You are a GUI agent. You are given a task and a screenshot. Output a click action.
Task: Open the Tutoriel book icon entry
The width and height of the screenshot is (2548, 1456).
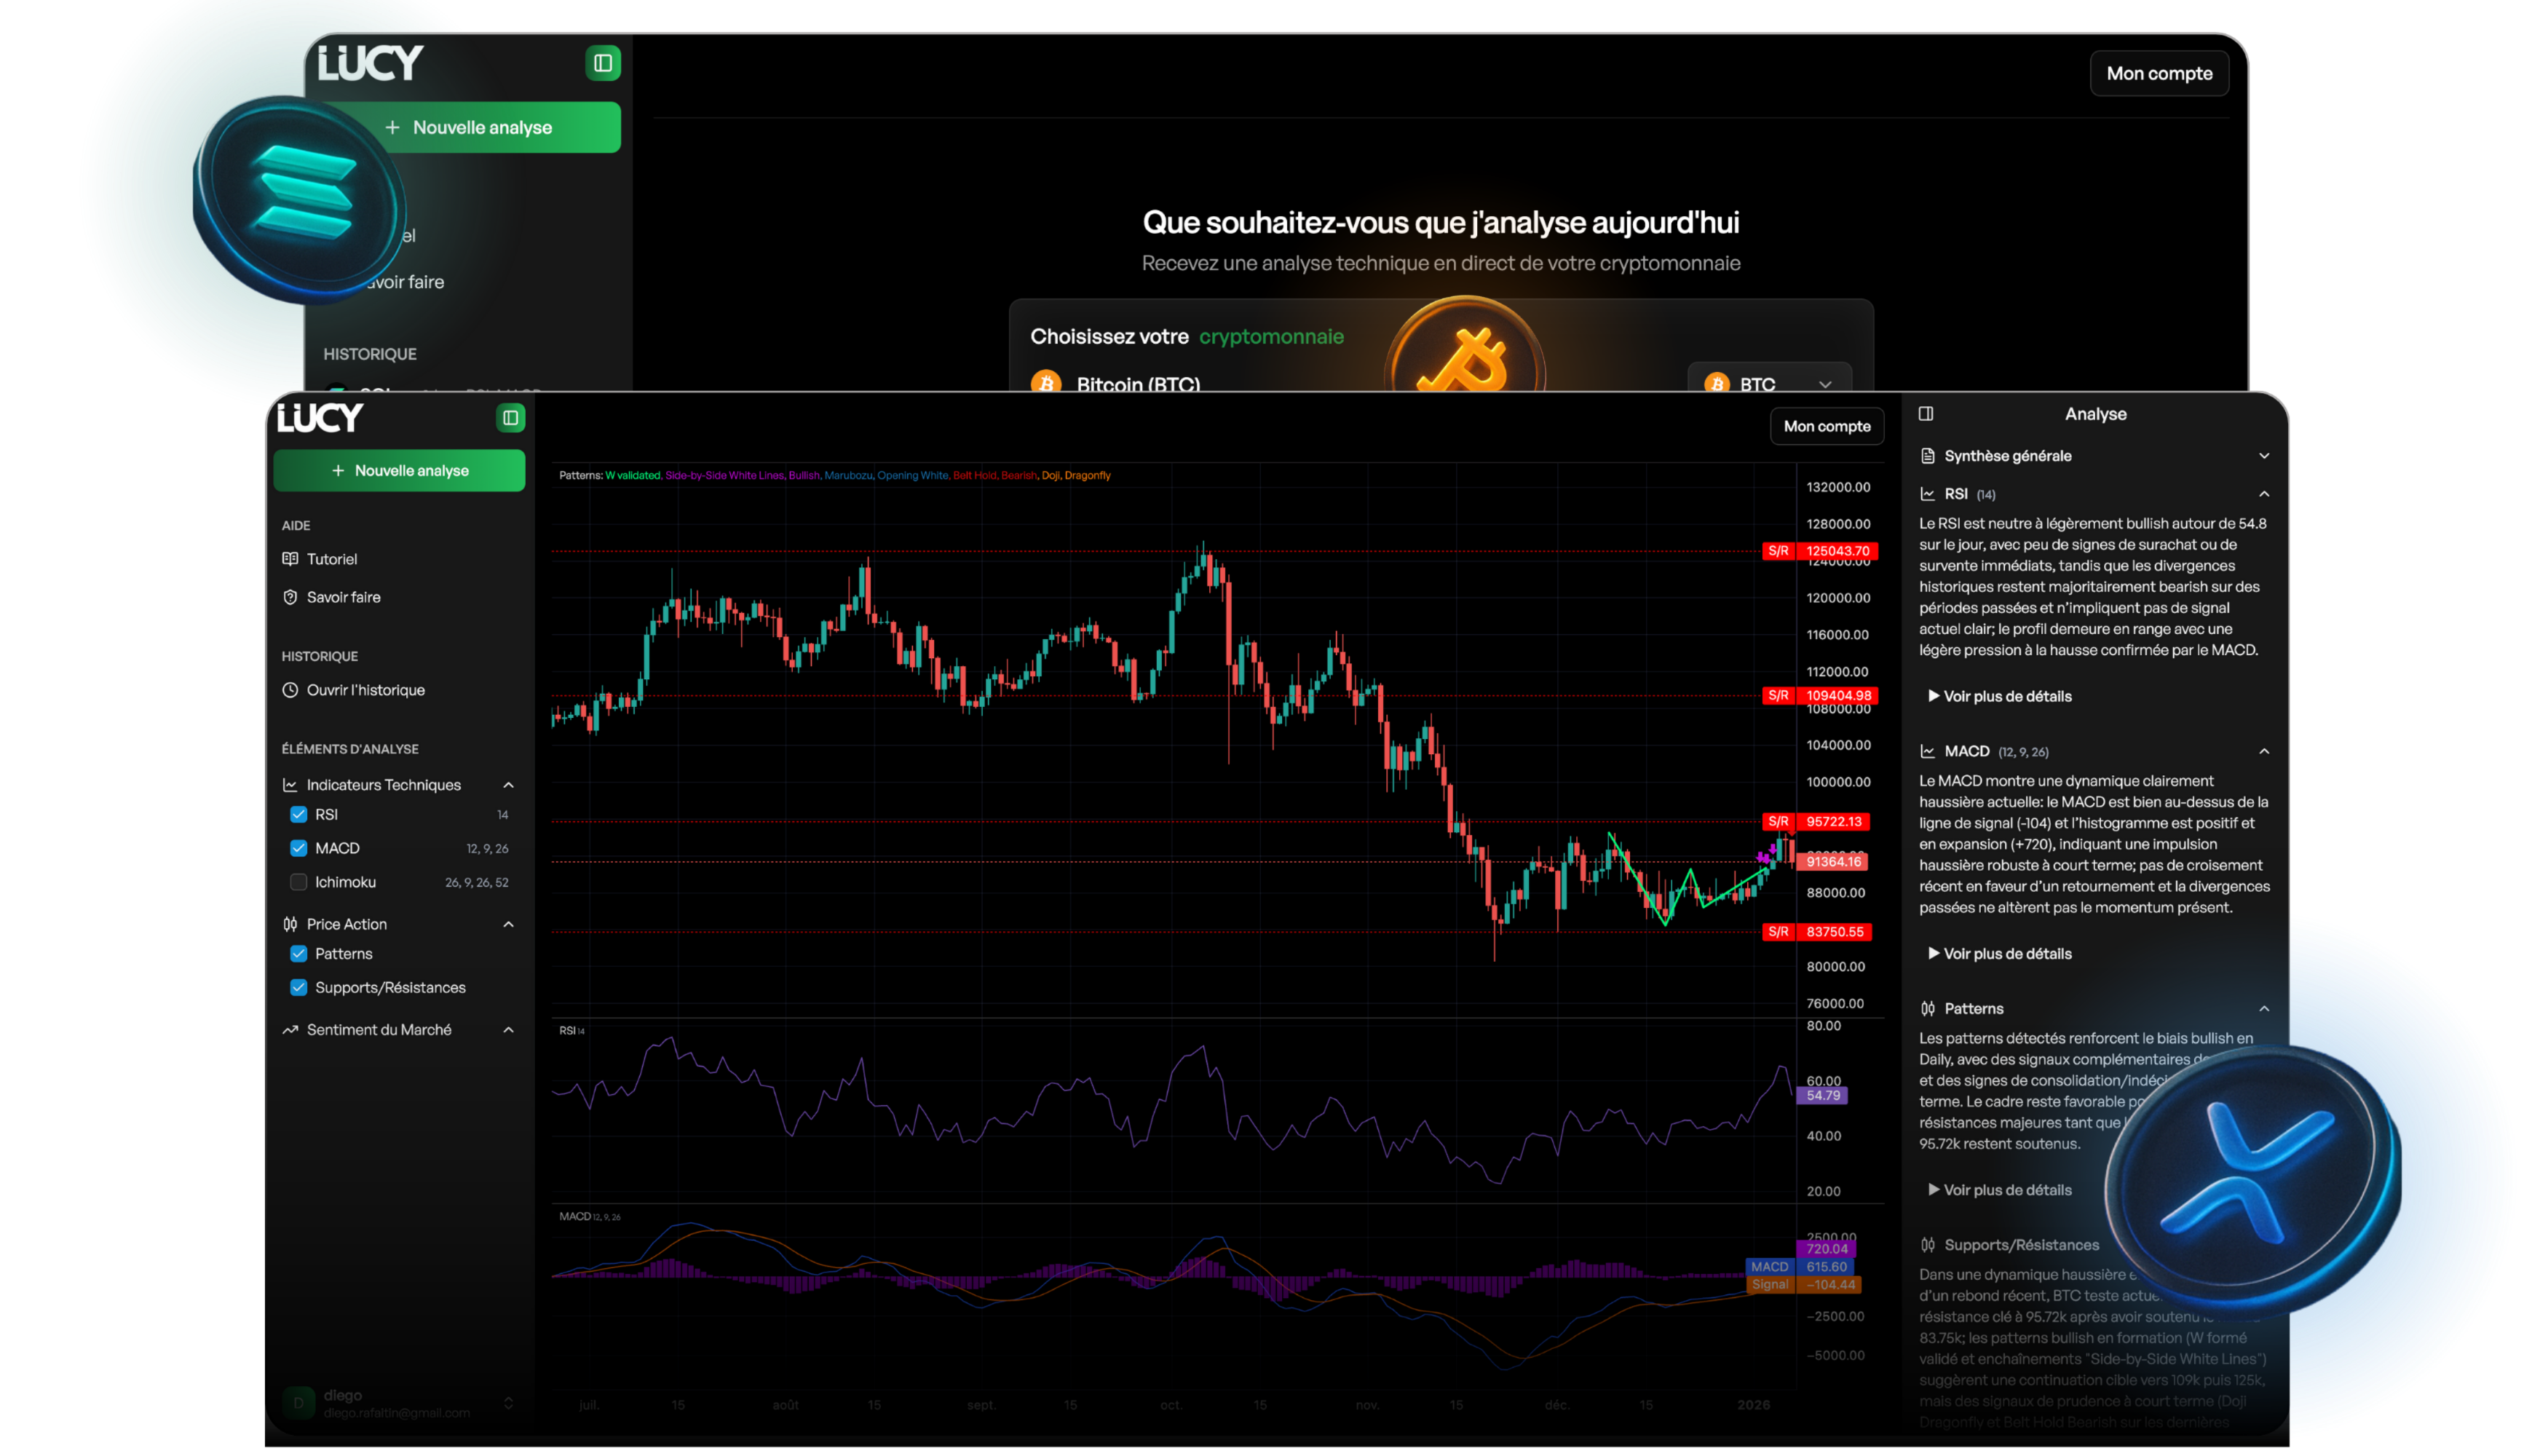pos(290,559)
